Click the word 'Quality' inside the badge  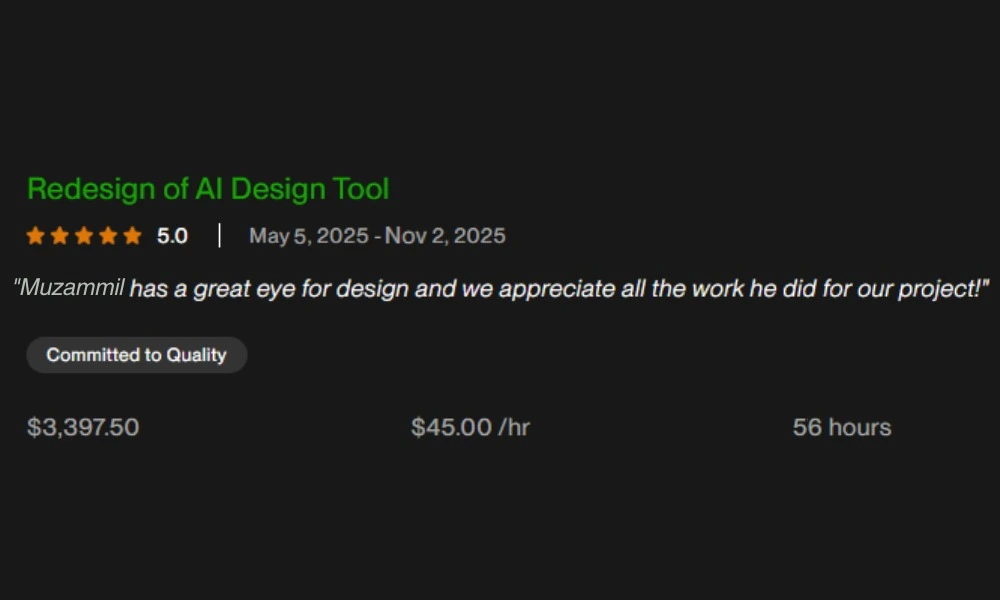click(196, 355)
